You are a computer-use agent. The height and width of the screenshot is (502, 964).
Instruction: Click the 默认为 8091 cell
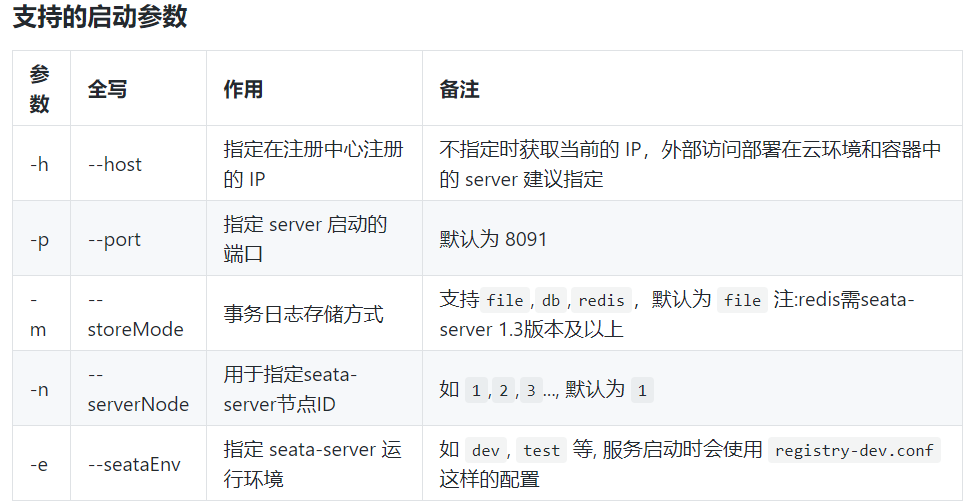(692, 238)
